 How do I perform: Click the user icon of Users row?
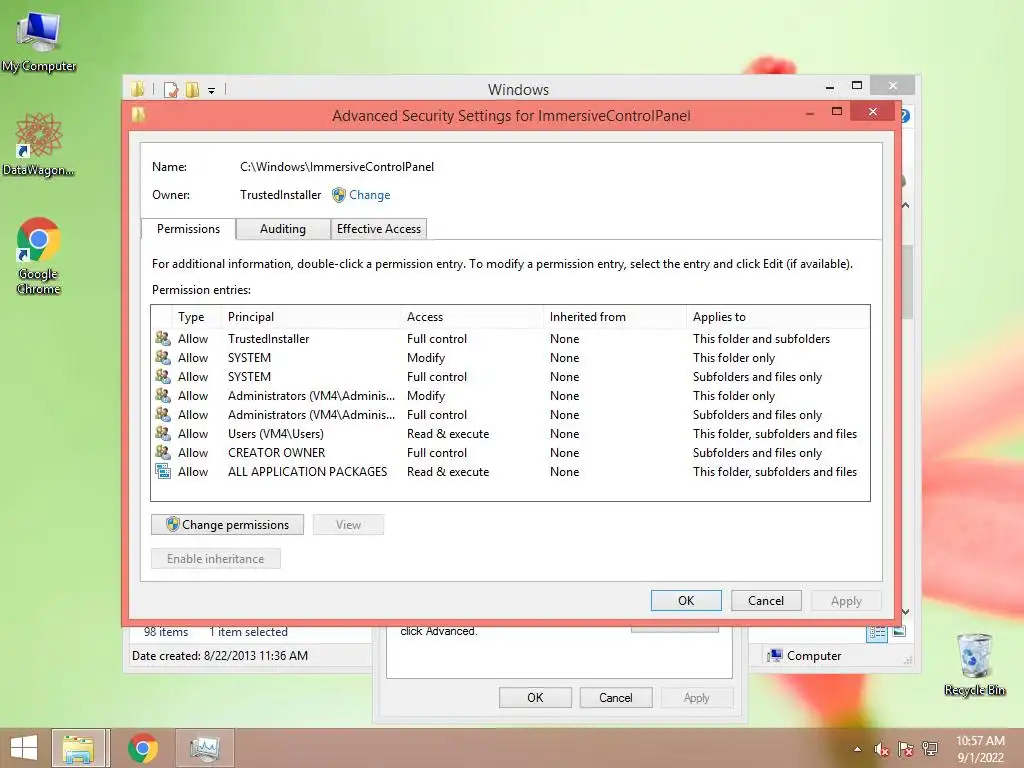tap(163, 433)
